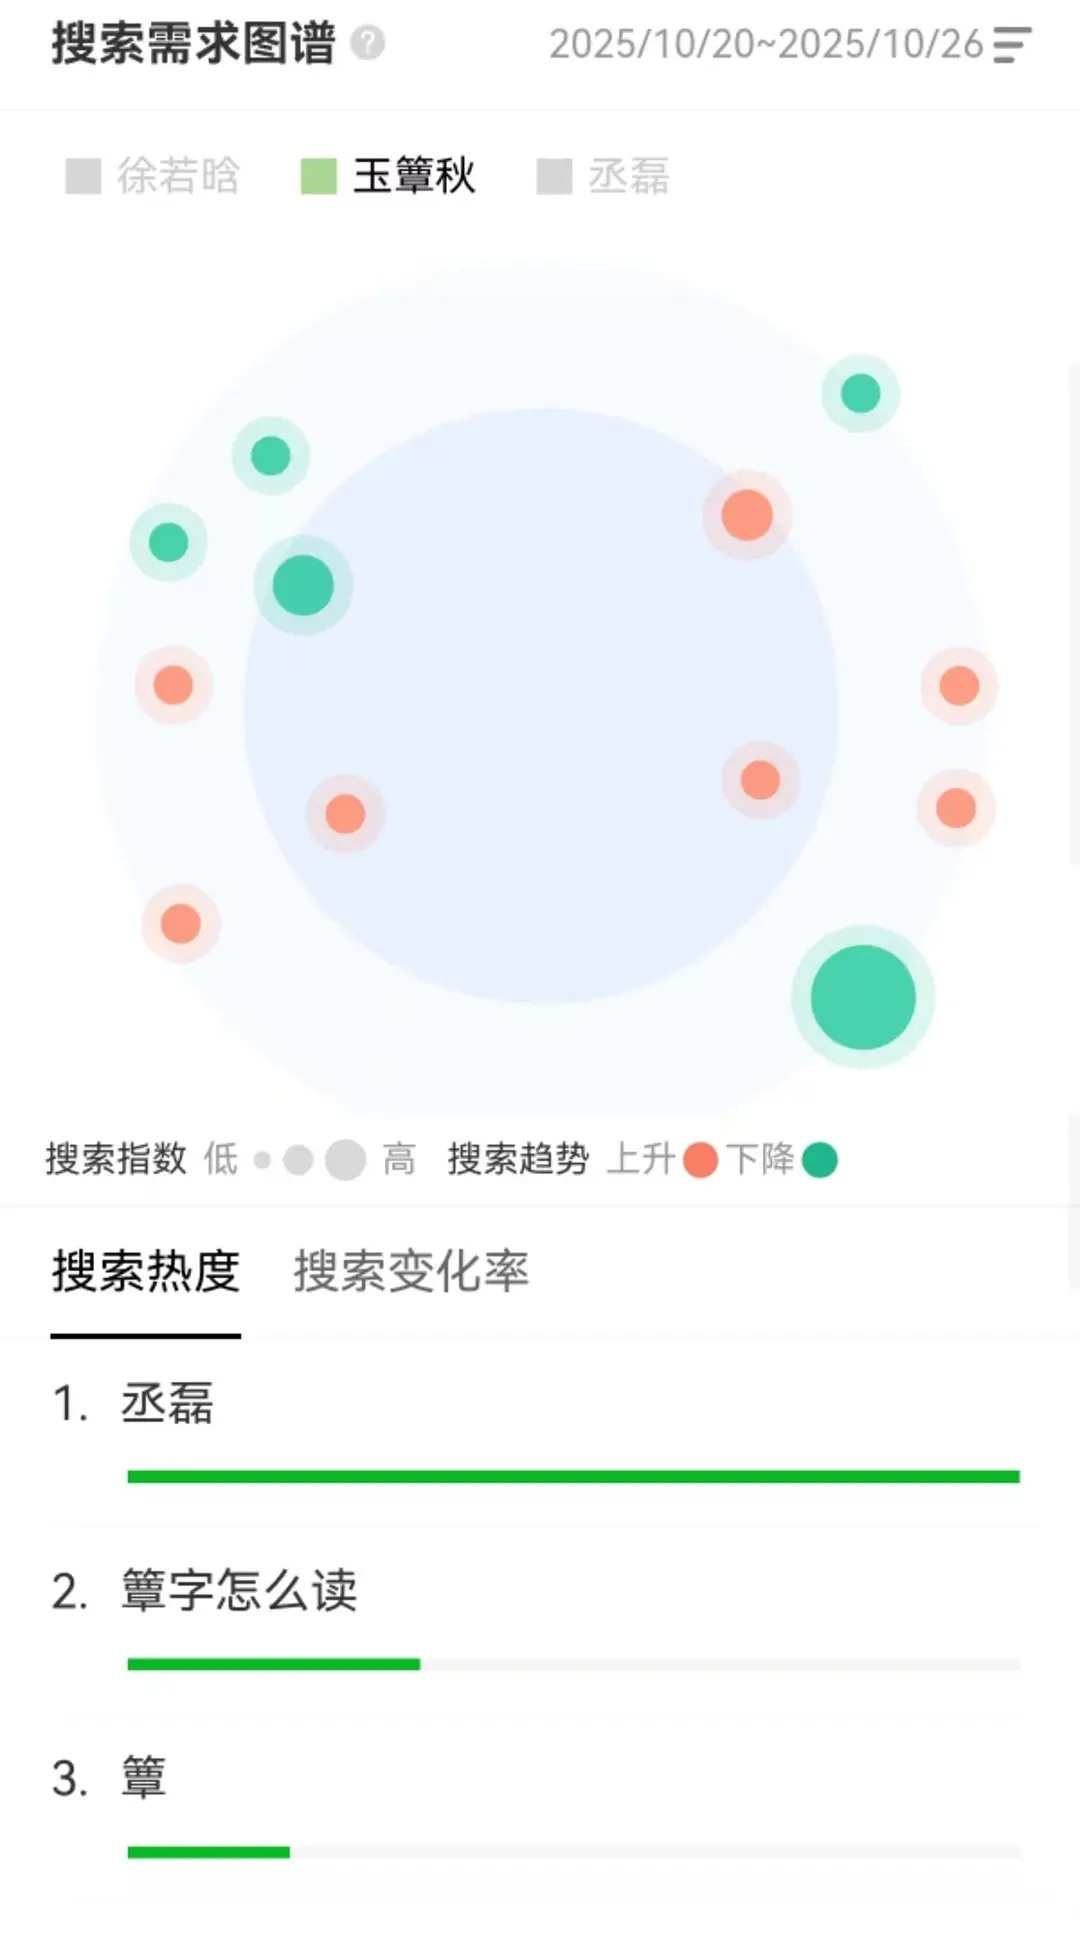
Task: Click the medium green bubble inside the circle
Action: [303, 585]
